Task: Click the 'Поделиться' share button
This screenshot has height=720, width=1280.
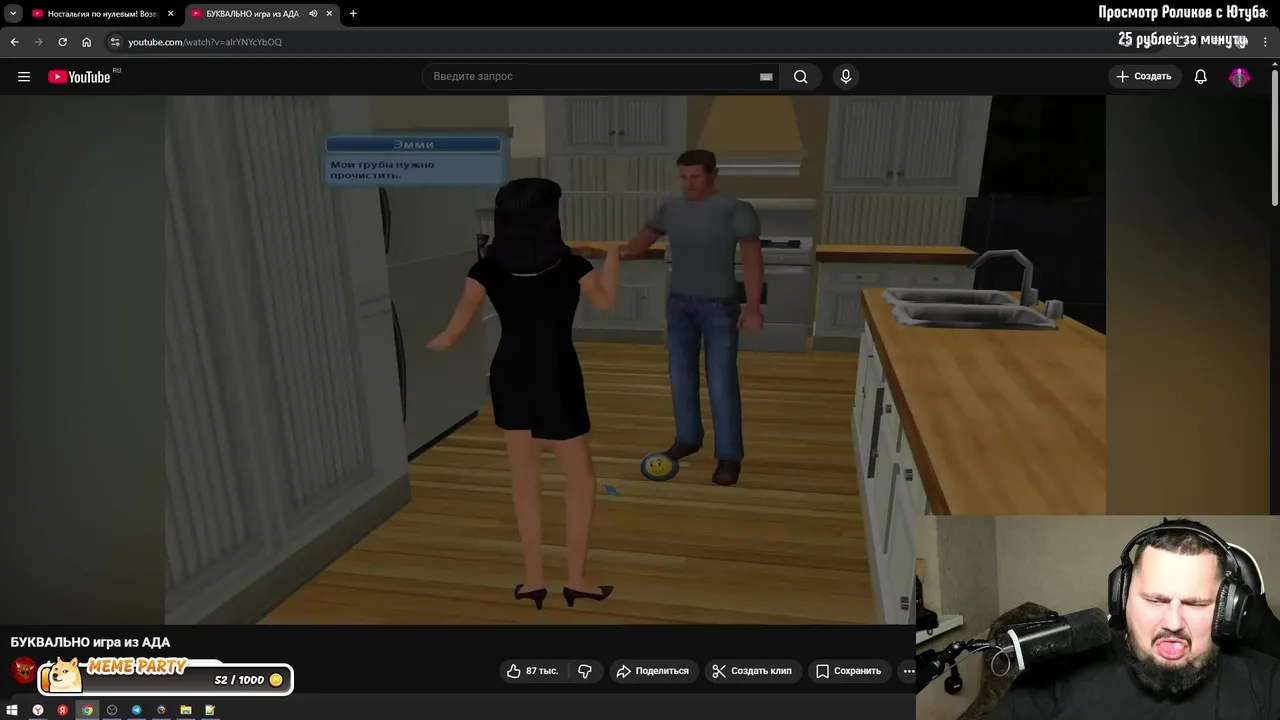Action: [653, 671]
